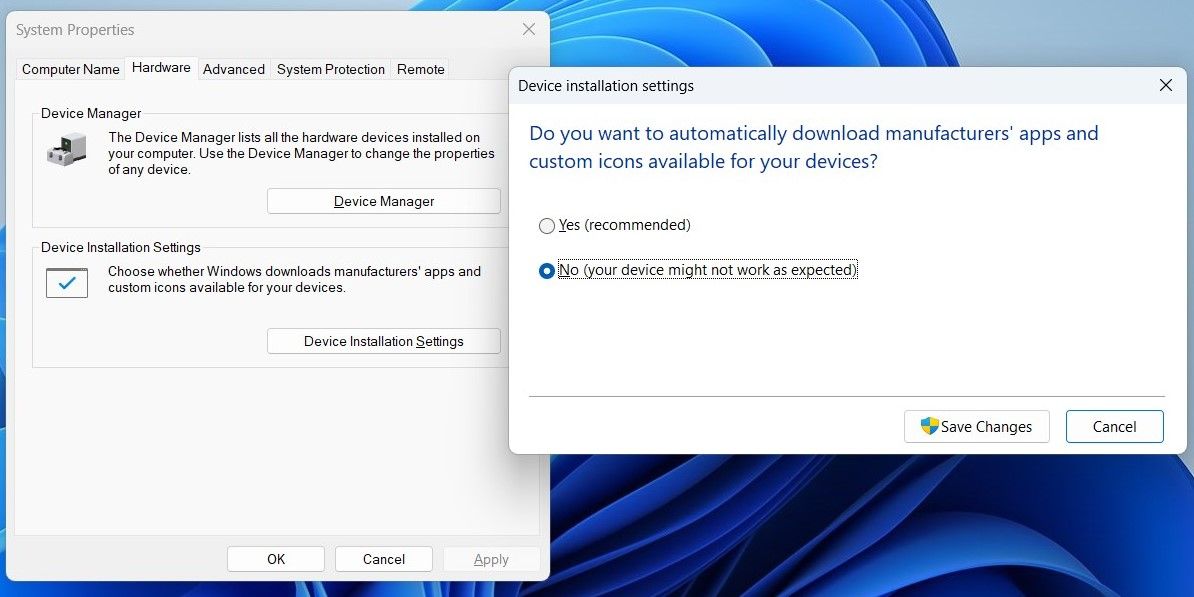This screenshot has height=597, width=1194.
Task: Cancel the Device installation settings dialog
Action: click(x=1114, y=427)
